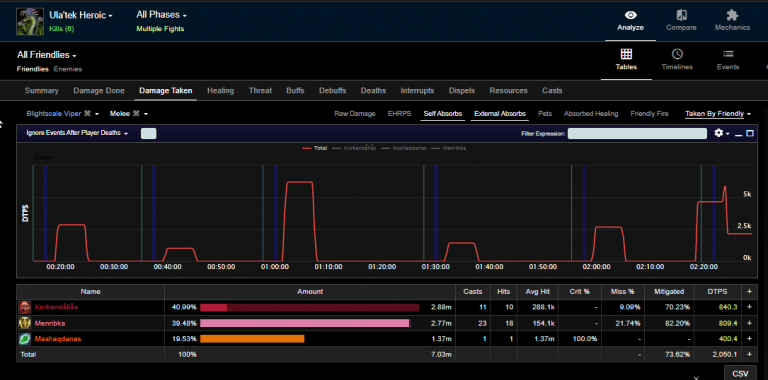Toggle Mashaqdanas series in graph legend

[404, 148]
